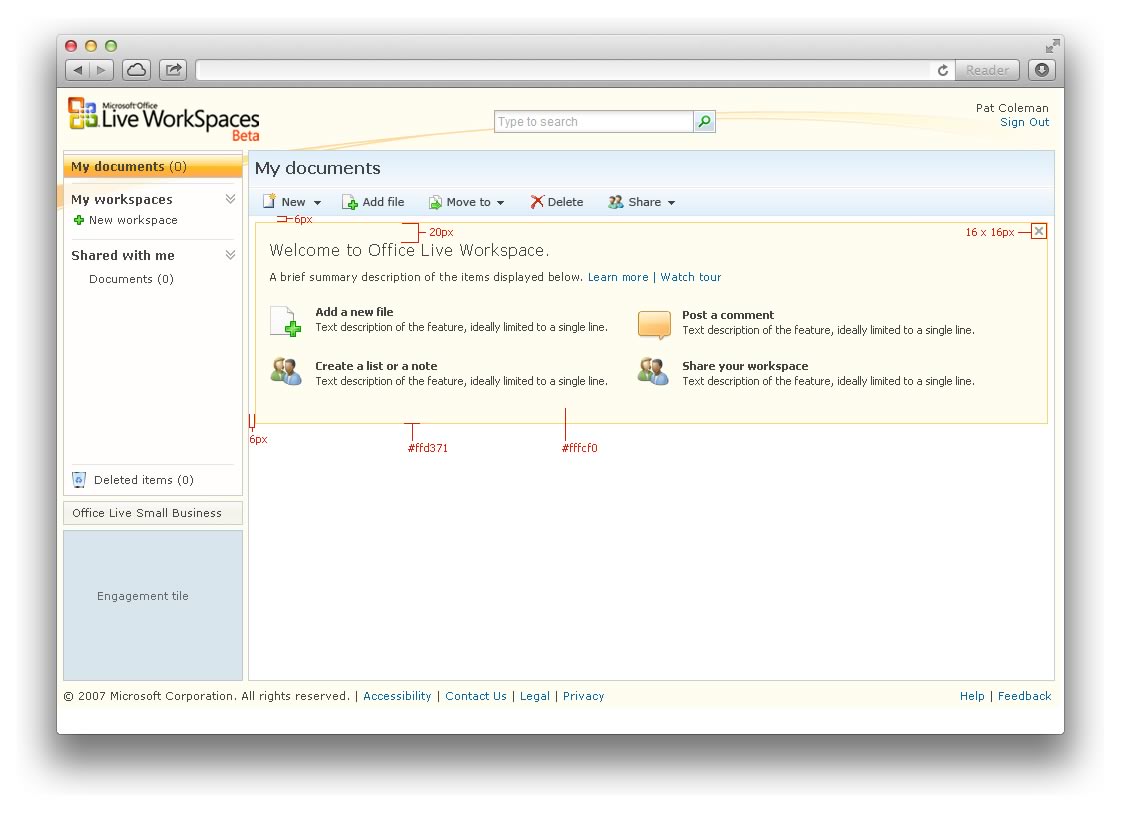Open Deleted items (0)
The image size is (1121, 813).
(x=144, y=480)
